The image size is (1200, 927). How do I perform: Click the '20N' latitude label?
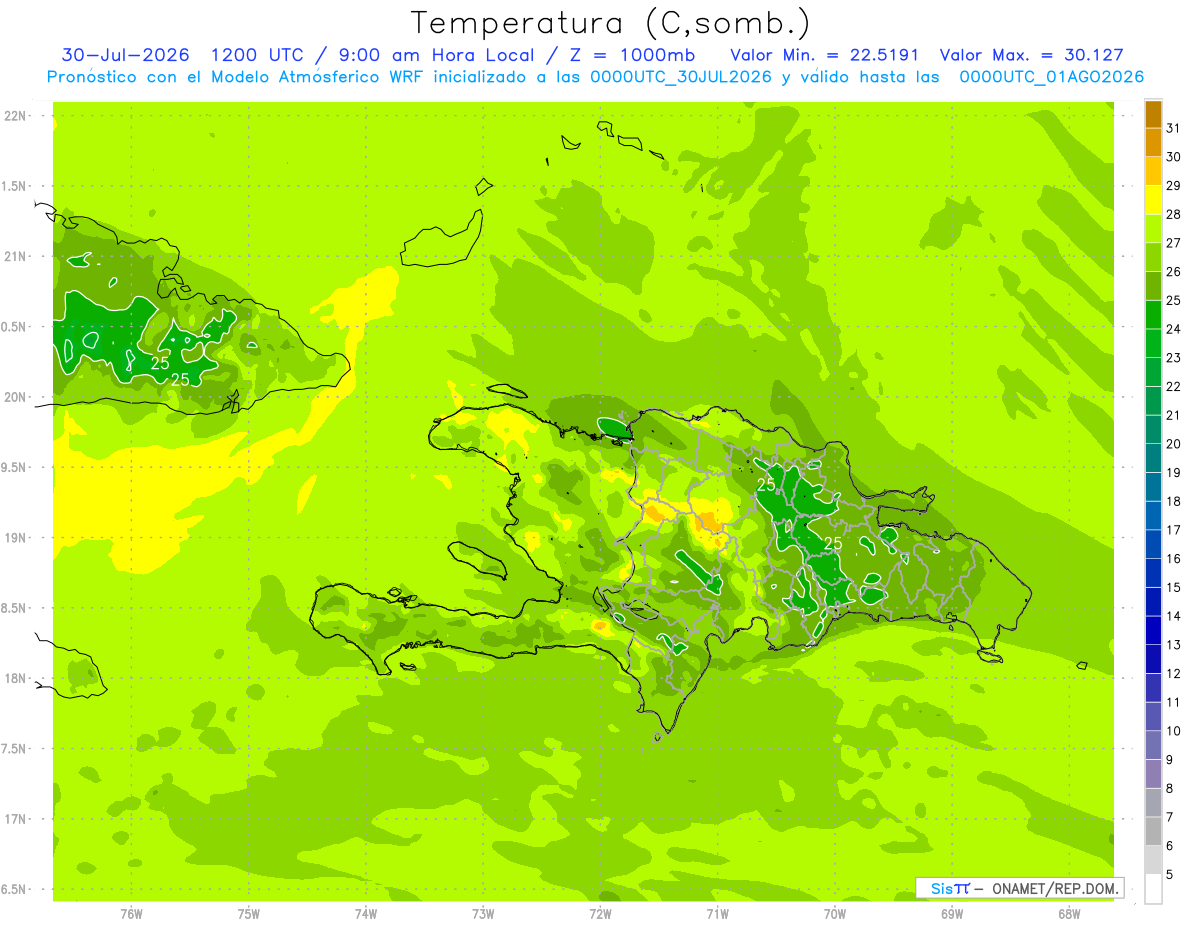point(15,397)
